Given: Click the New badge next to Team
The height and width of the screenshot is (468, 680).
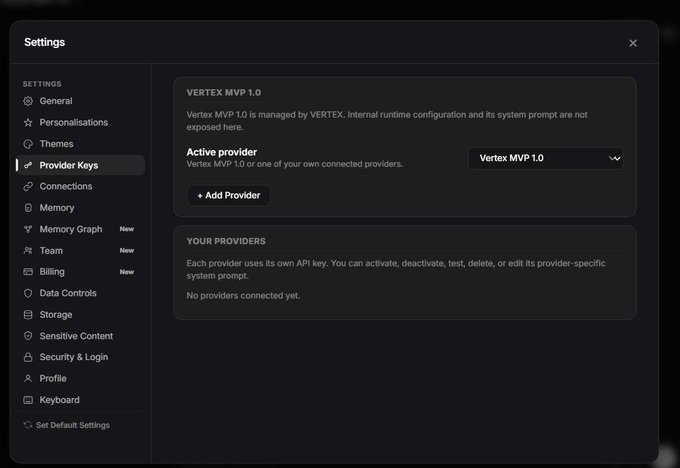Looking at the screenshot, I should (127, 251).
